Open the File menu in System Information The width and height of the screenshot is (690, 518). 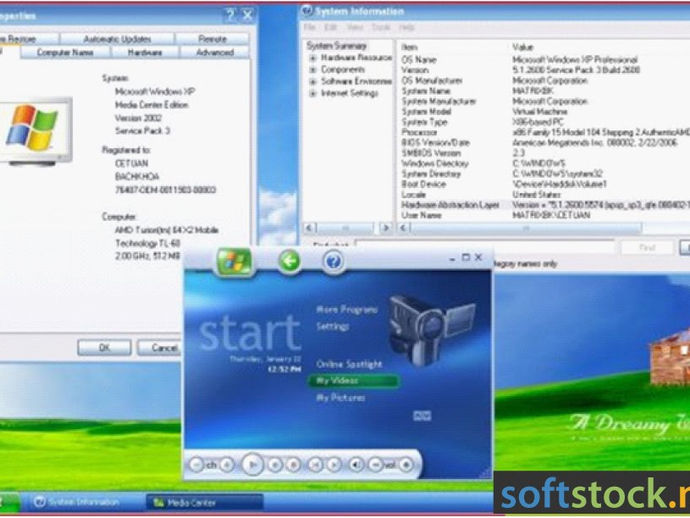pyautogui.click(x=310, y=27)
